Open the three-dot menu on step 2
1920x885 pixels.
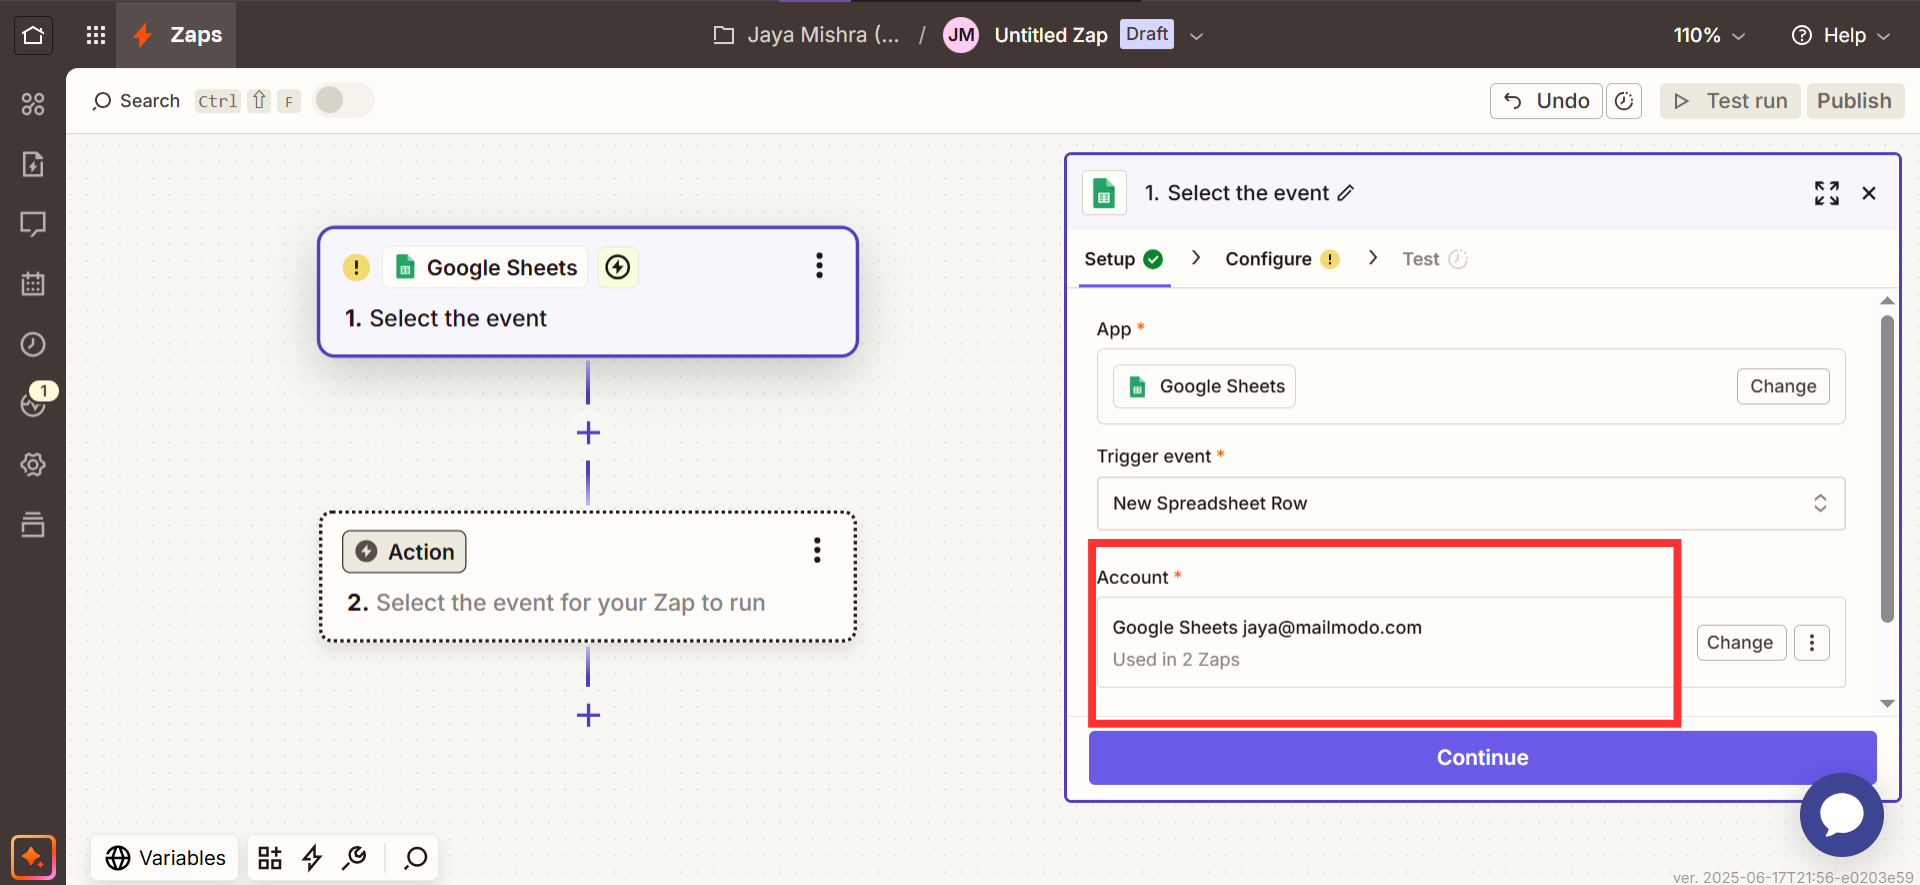817,550
